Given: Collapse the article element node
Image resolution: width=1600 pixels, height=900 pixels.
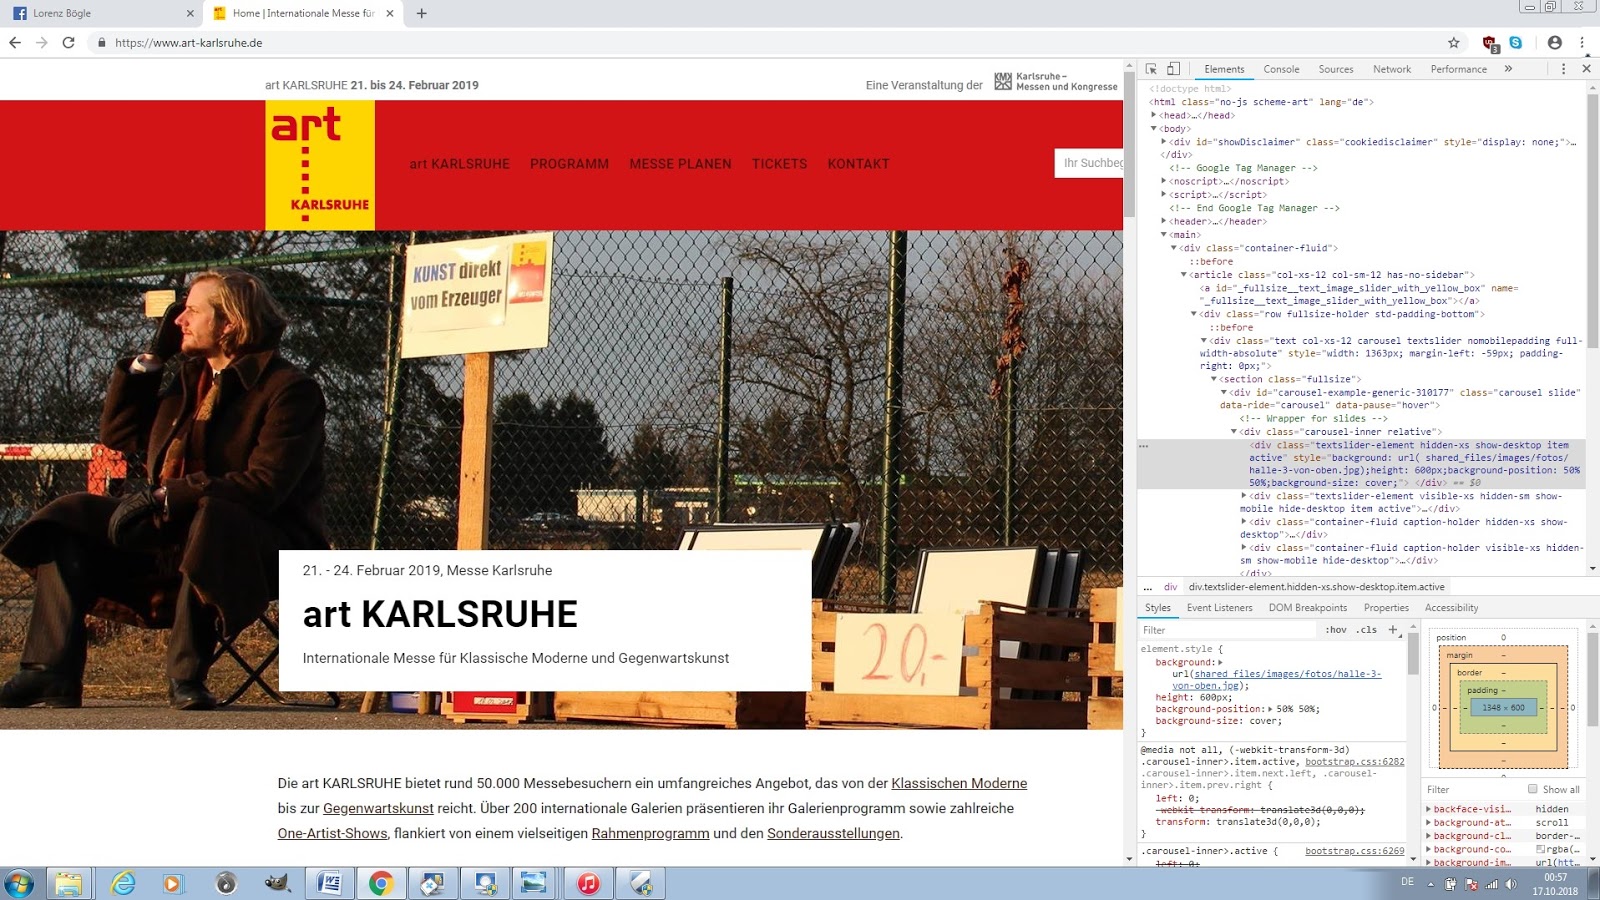Looking at the screenshot, I should pyautogui.click(x=1184, y=274).
